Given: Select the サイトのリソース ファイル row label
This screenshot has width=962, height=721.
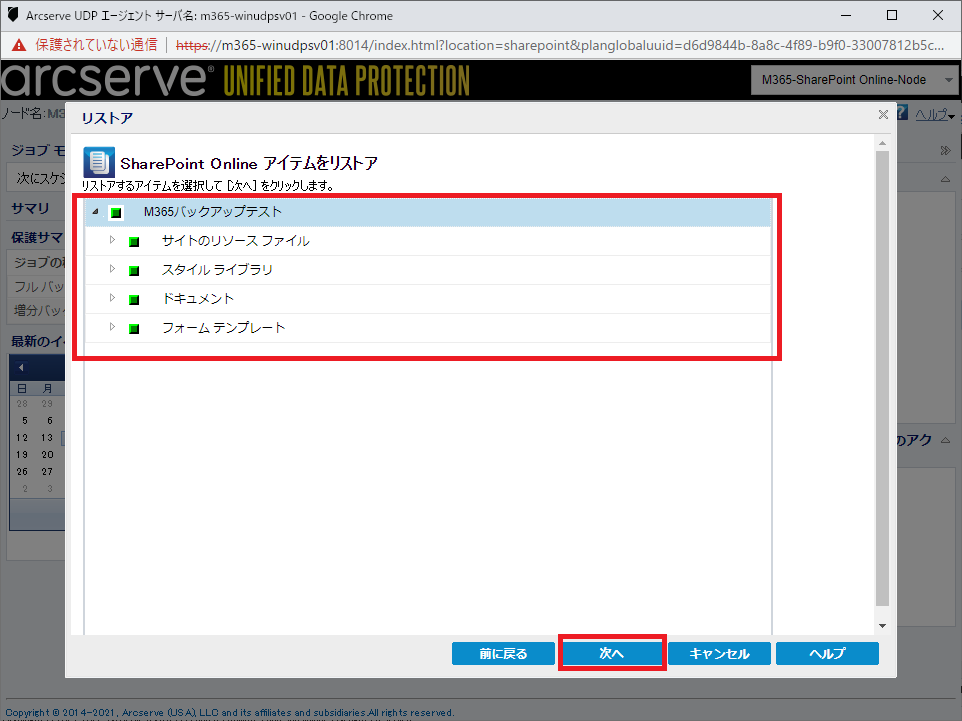Looking at the screenshot, I should [x=236, y=241].
